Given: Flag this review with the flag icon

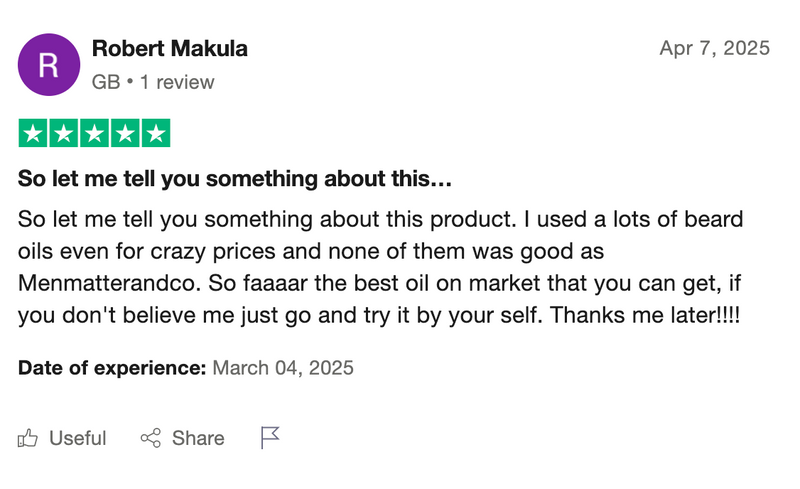Looking at the screenshot, I should pyautogui.click(x=270, y=437).
